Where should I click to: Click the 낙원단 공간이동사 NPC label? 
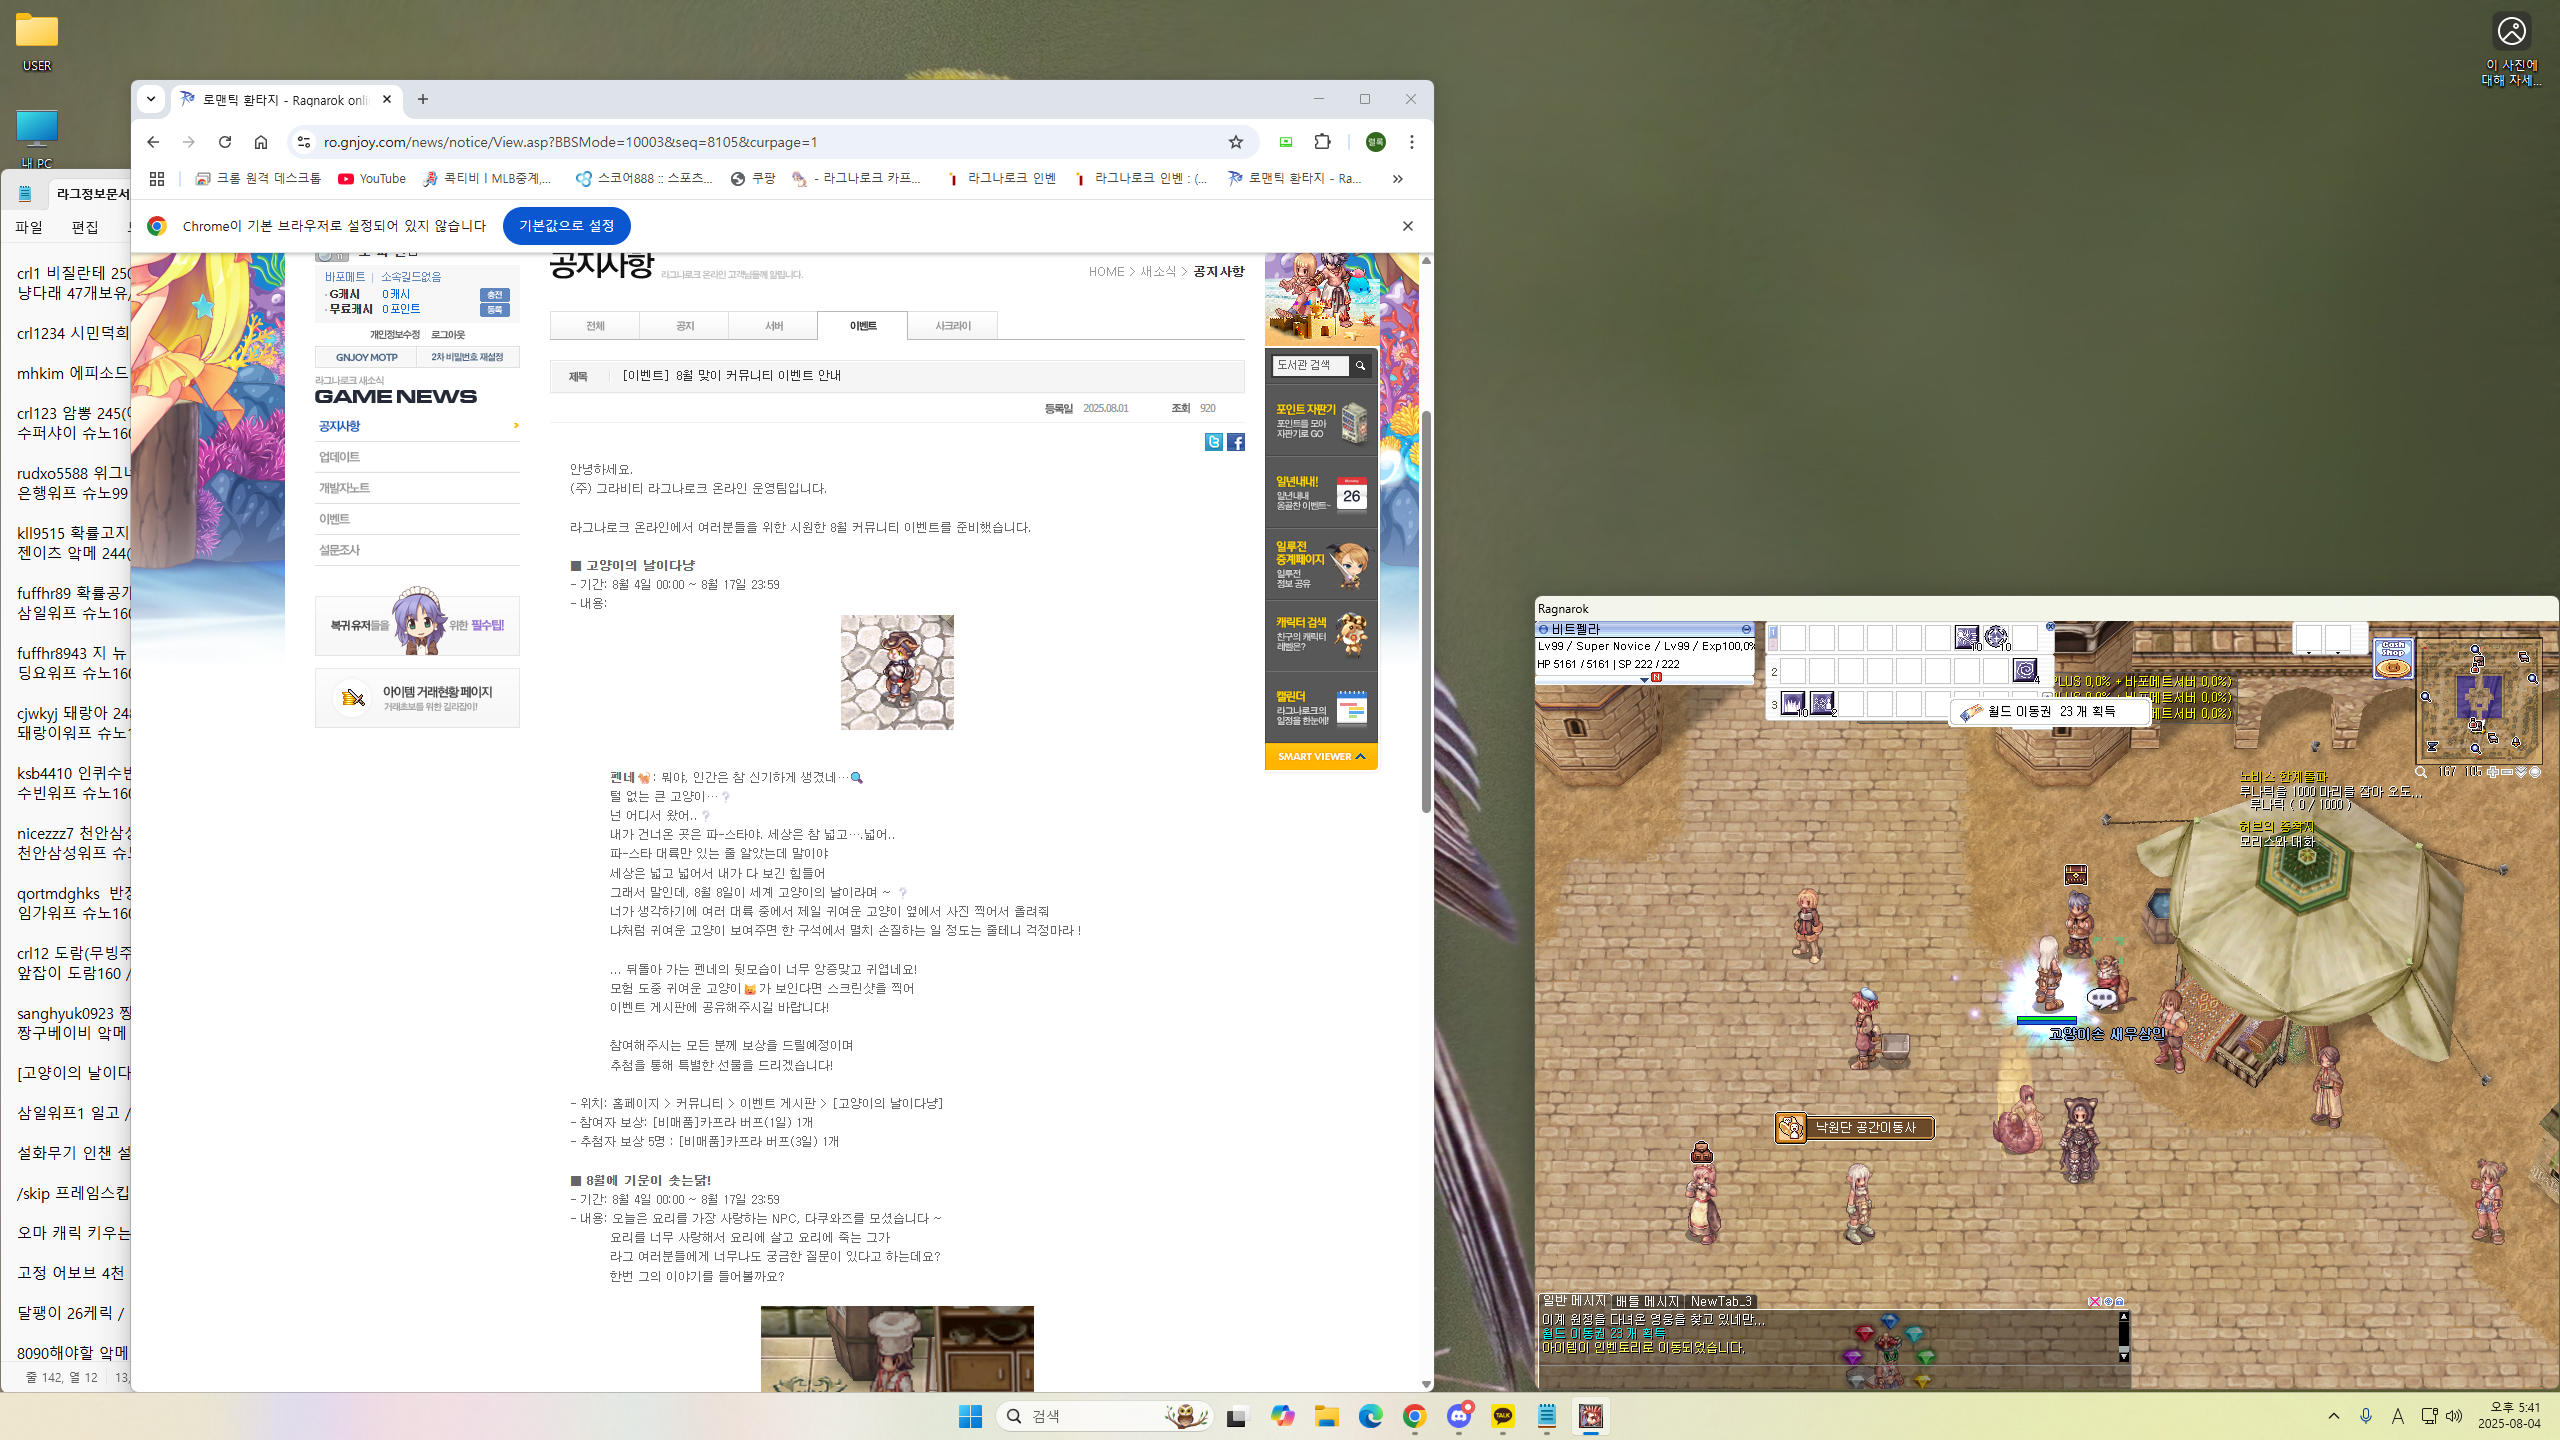pos(1854,1127)
